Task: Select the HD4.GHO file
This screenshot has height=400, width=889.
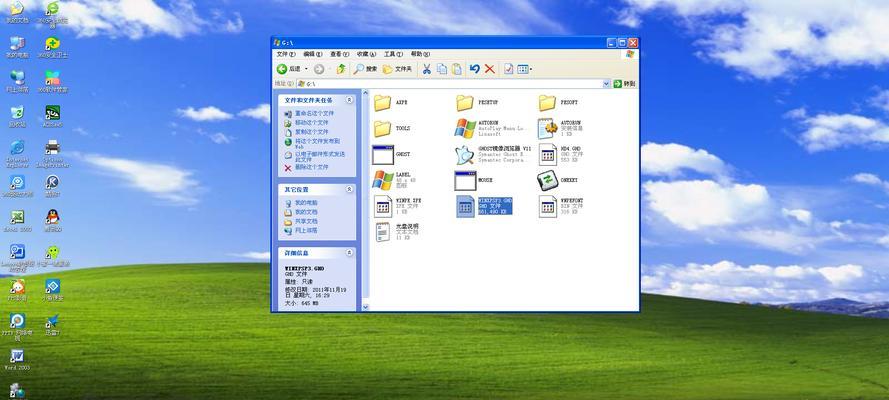Action: click(548, 154)
